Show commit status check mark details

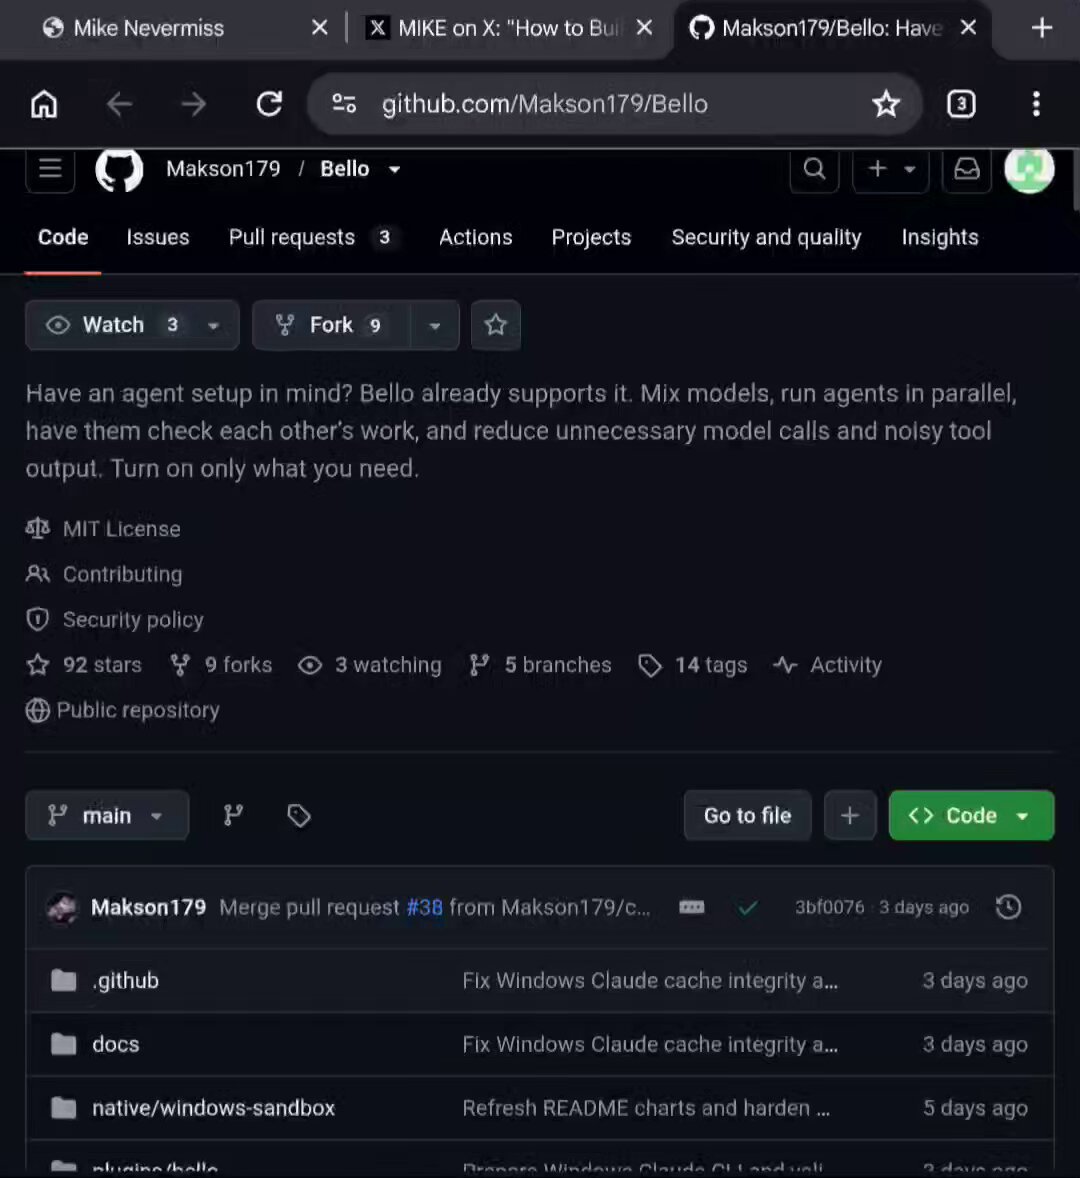coord(747,908)
